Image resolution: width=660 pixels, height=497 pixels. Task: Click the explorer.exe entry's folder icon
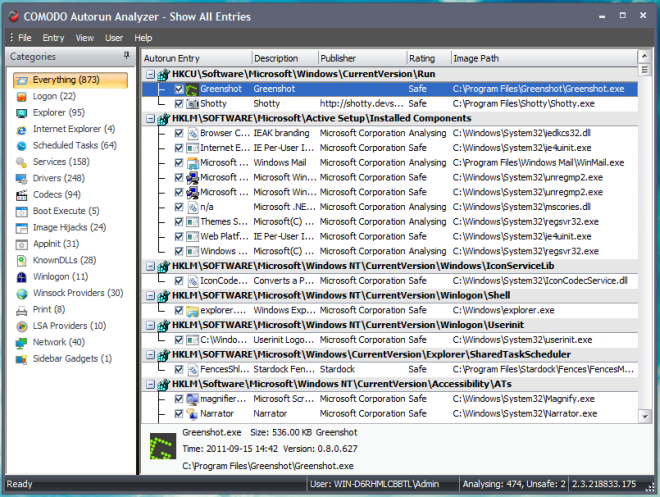pyautogui.click(x=192, y=311)
